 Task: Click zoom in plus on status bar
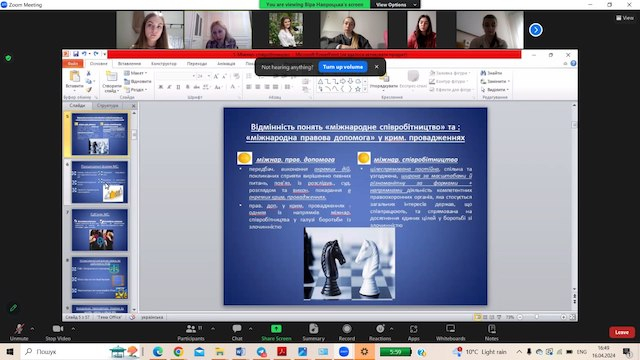click(x=563, y=317)
